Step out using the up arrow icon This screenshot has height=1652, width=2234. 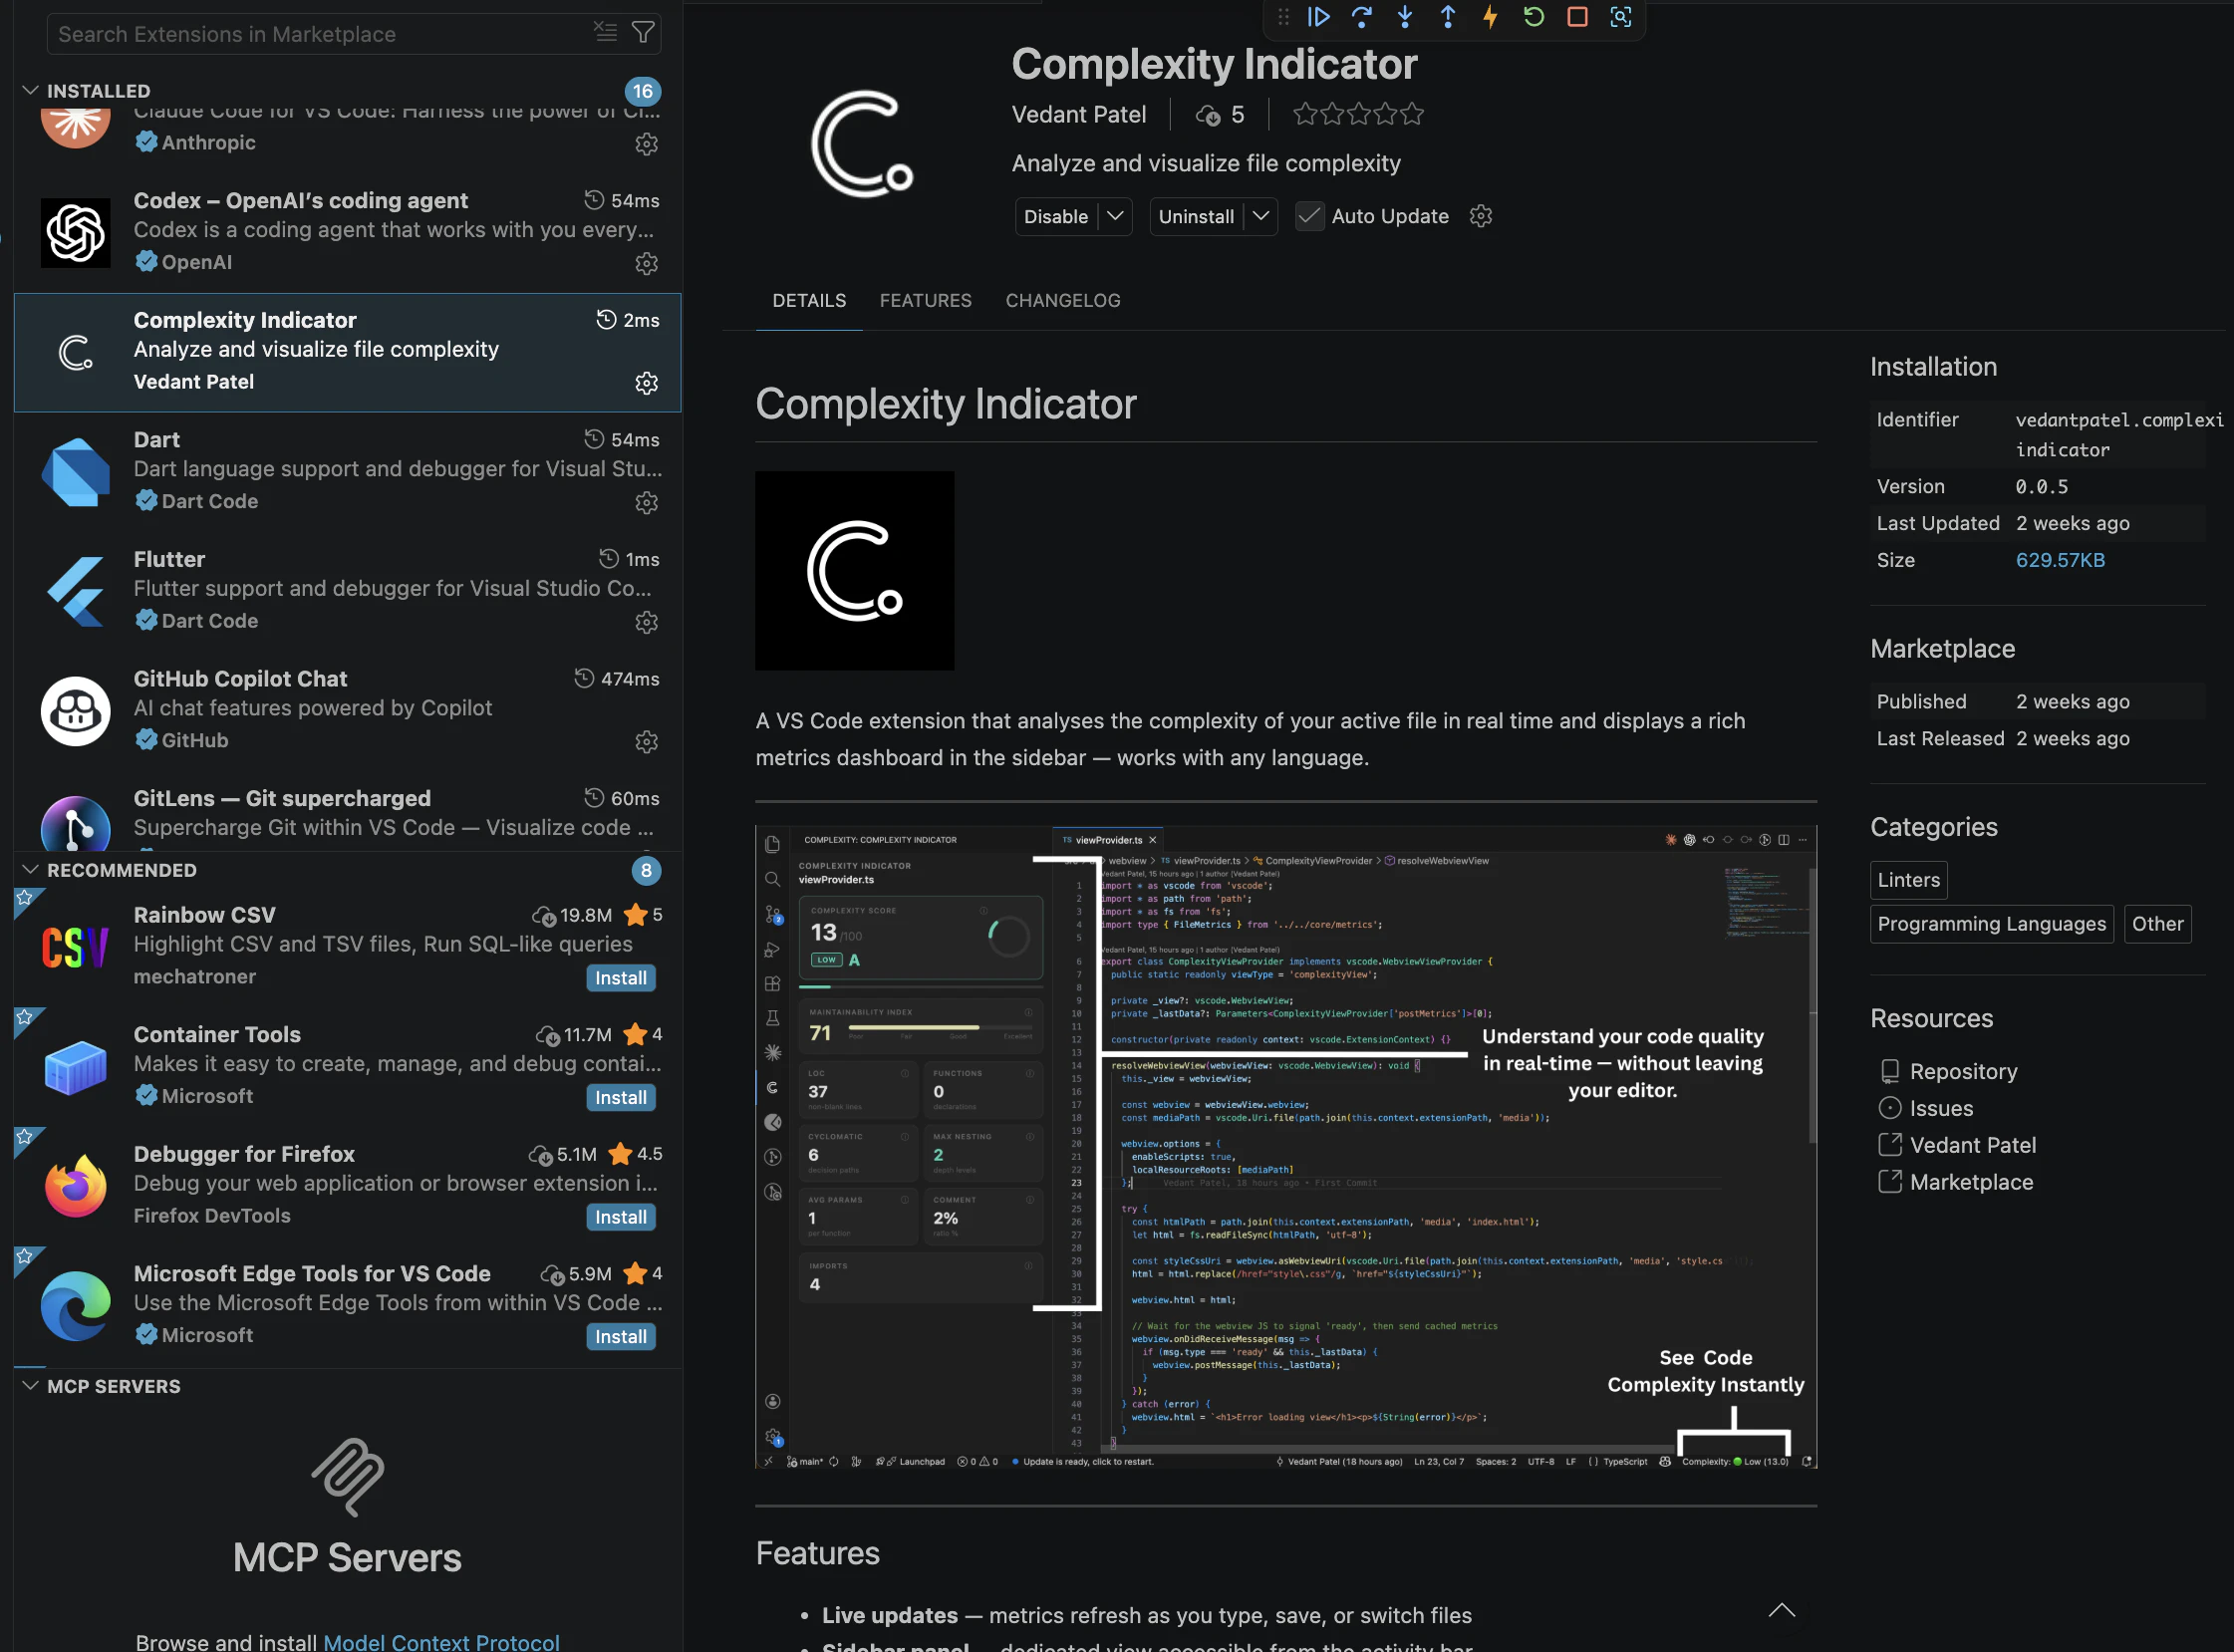click(x=1448, y=17)
